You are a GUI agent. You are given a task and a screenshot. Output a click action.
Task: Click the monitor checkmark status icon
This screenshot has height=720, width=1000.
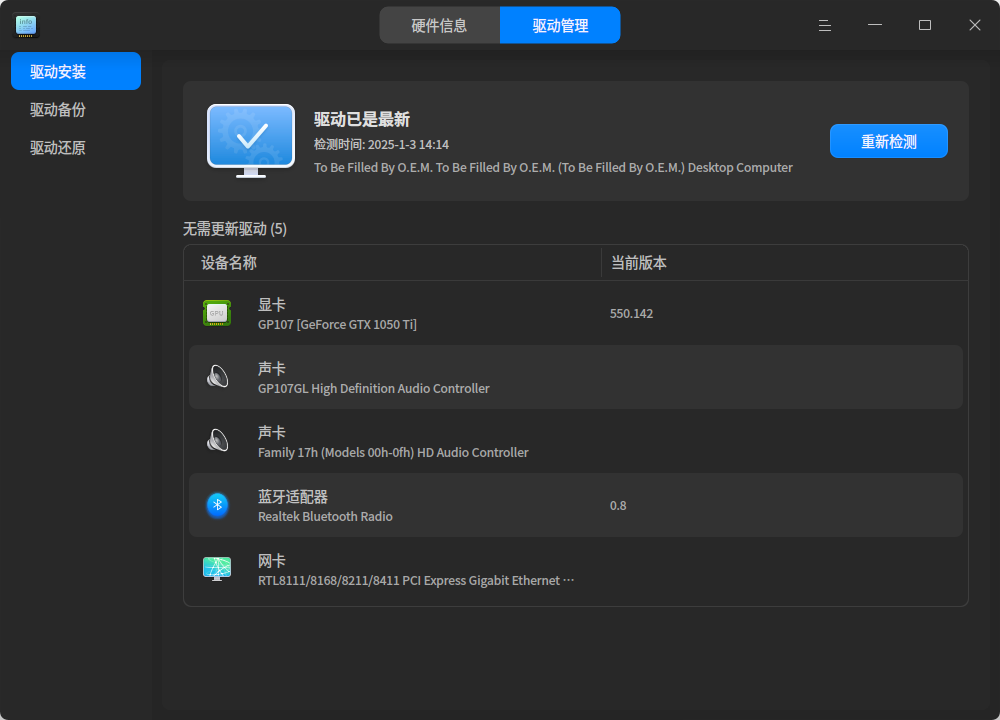coord(251,141)
